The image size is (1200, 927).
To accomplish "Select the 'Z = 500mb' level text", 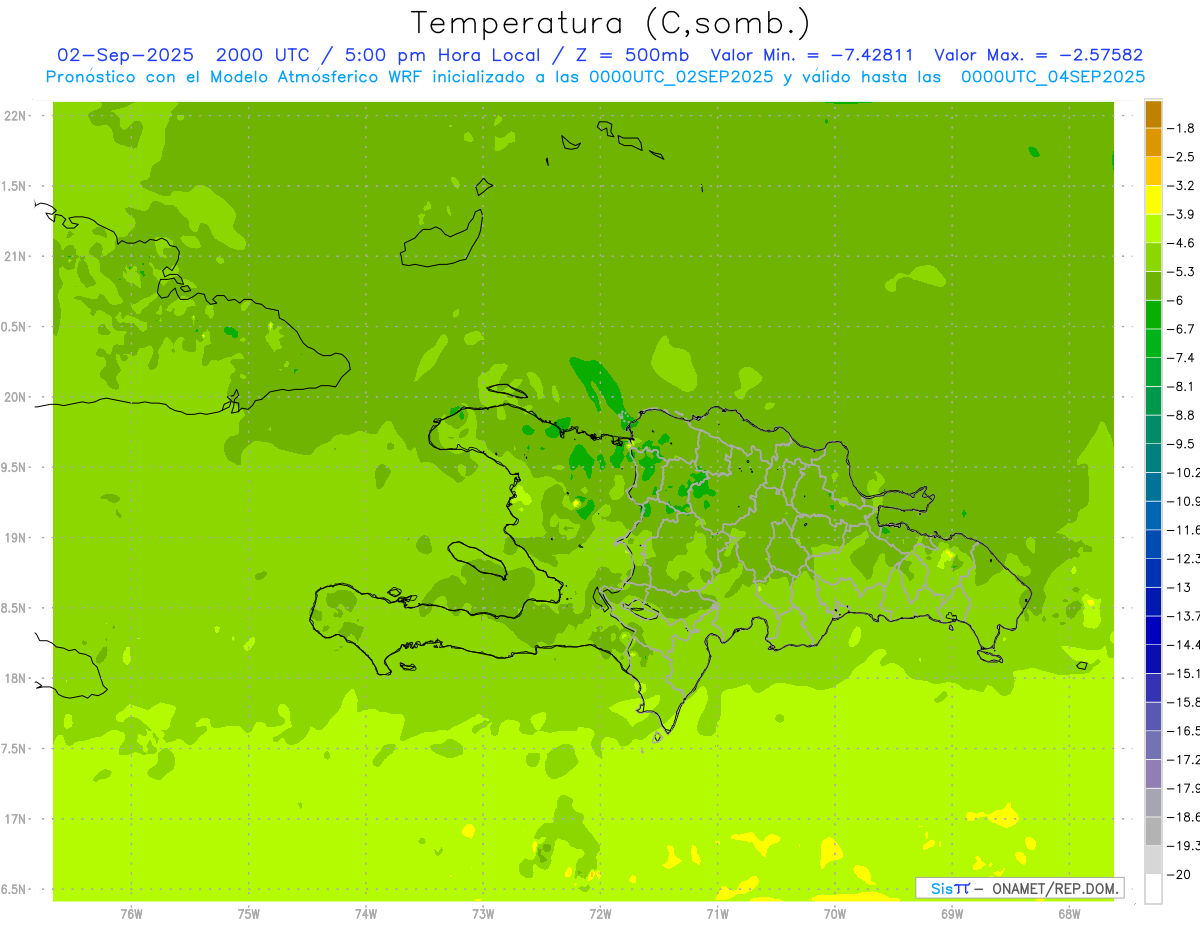I will point(631,55).
